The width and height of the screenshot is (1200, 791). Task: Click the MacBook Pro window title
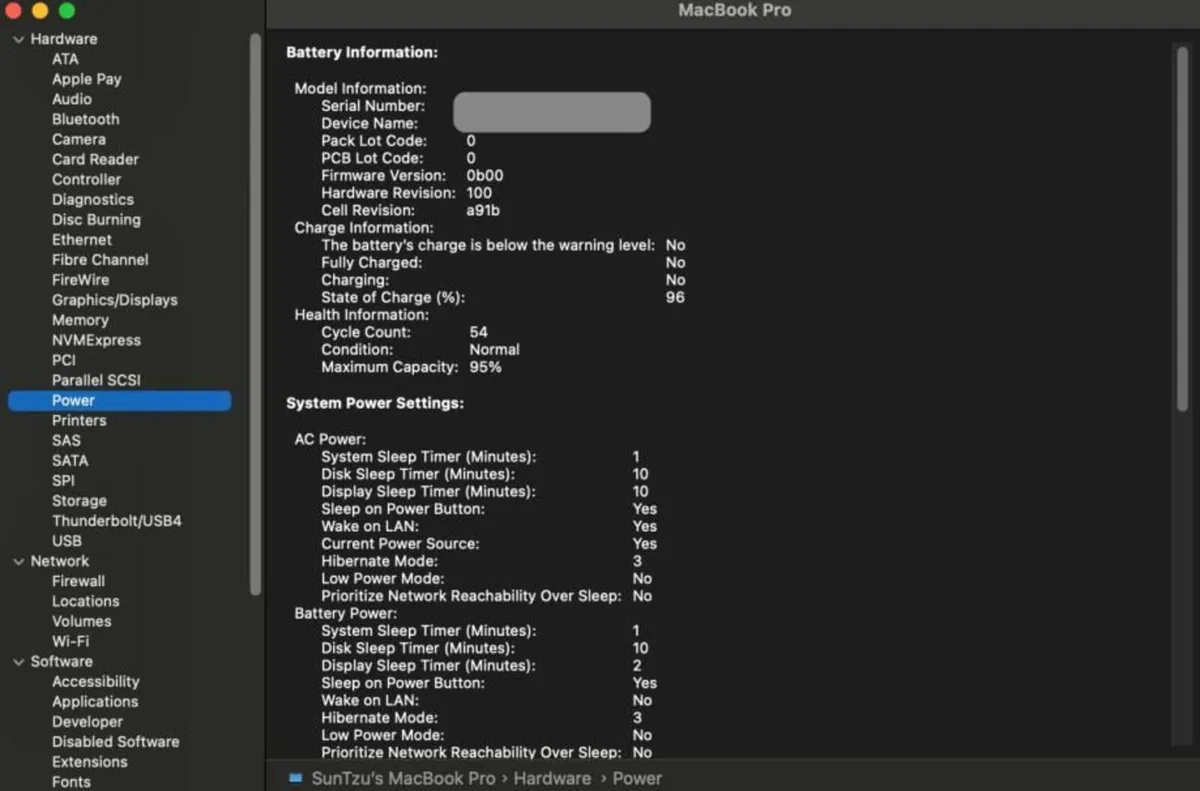coord(734,10)
